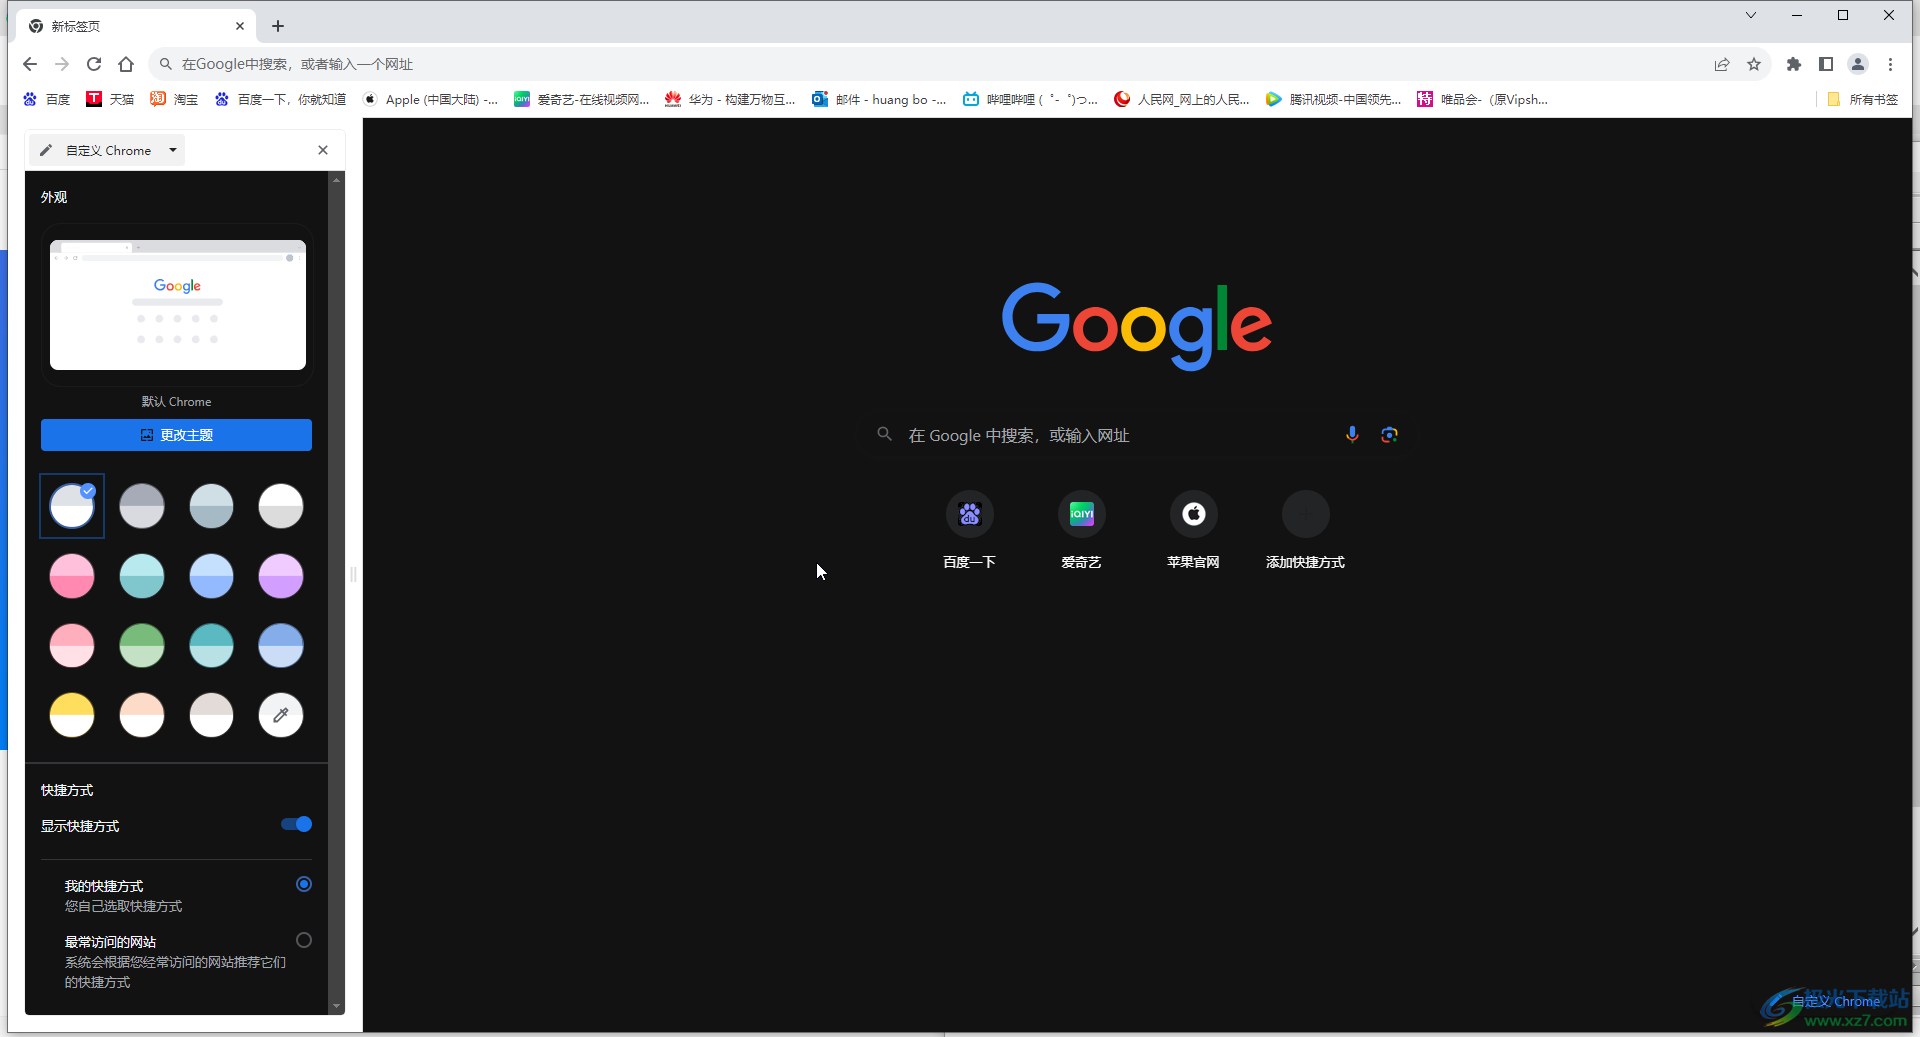Select the gray color swatch
Screen dimensions: 1920x1037
point(142,506)
